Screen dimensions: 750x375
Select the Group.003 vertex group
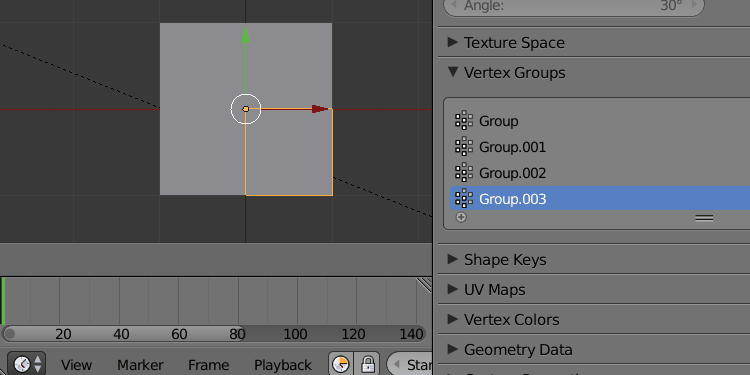[x=600, y=198]
